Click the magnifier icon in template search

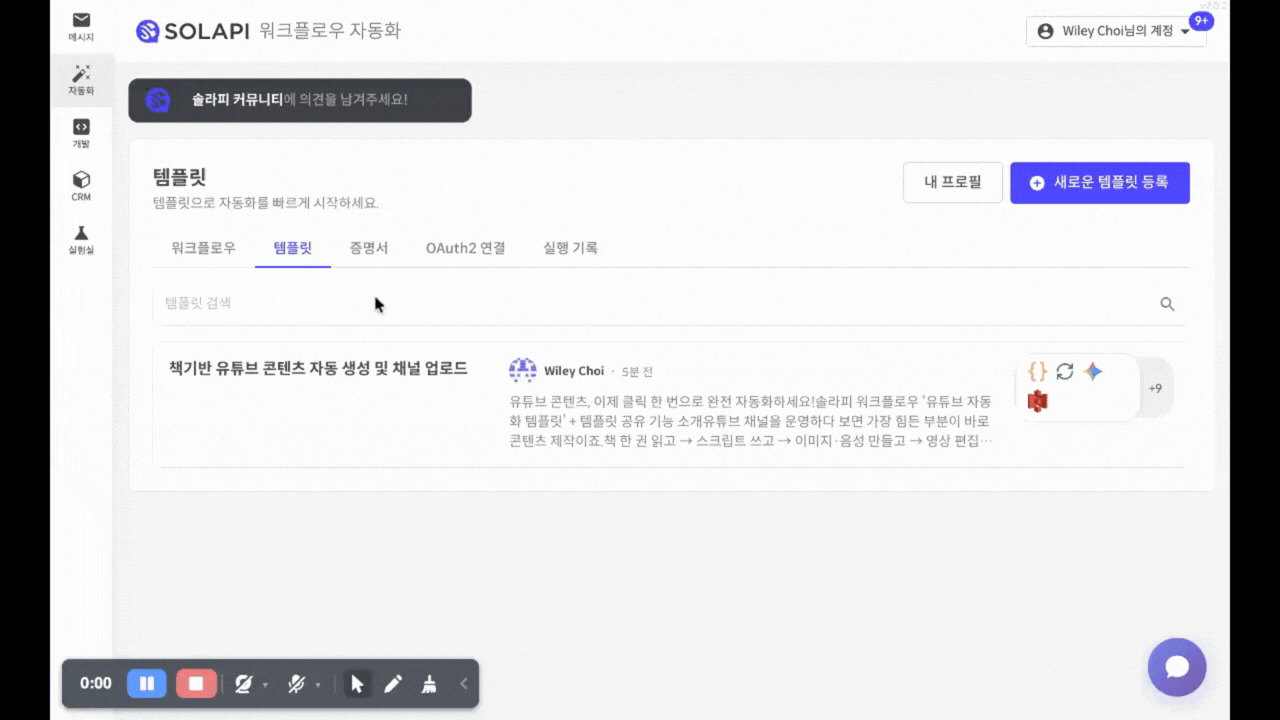(x=1167, y=304)
